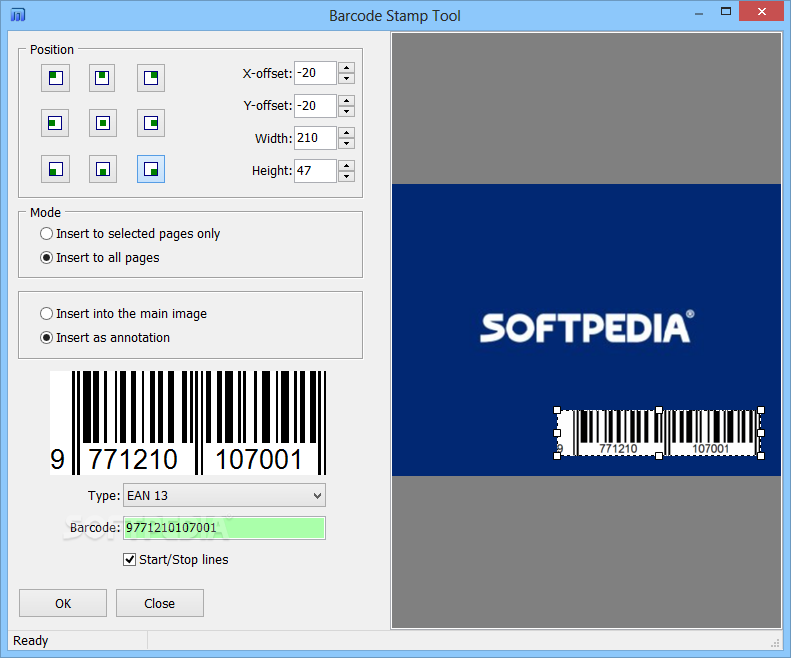
Task: Minimize the Barcode Stamp Tool window
Action: (x=699, y=14)
